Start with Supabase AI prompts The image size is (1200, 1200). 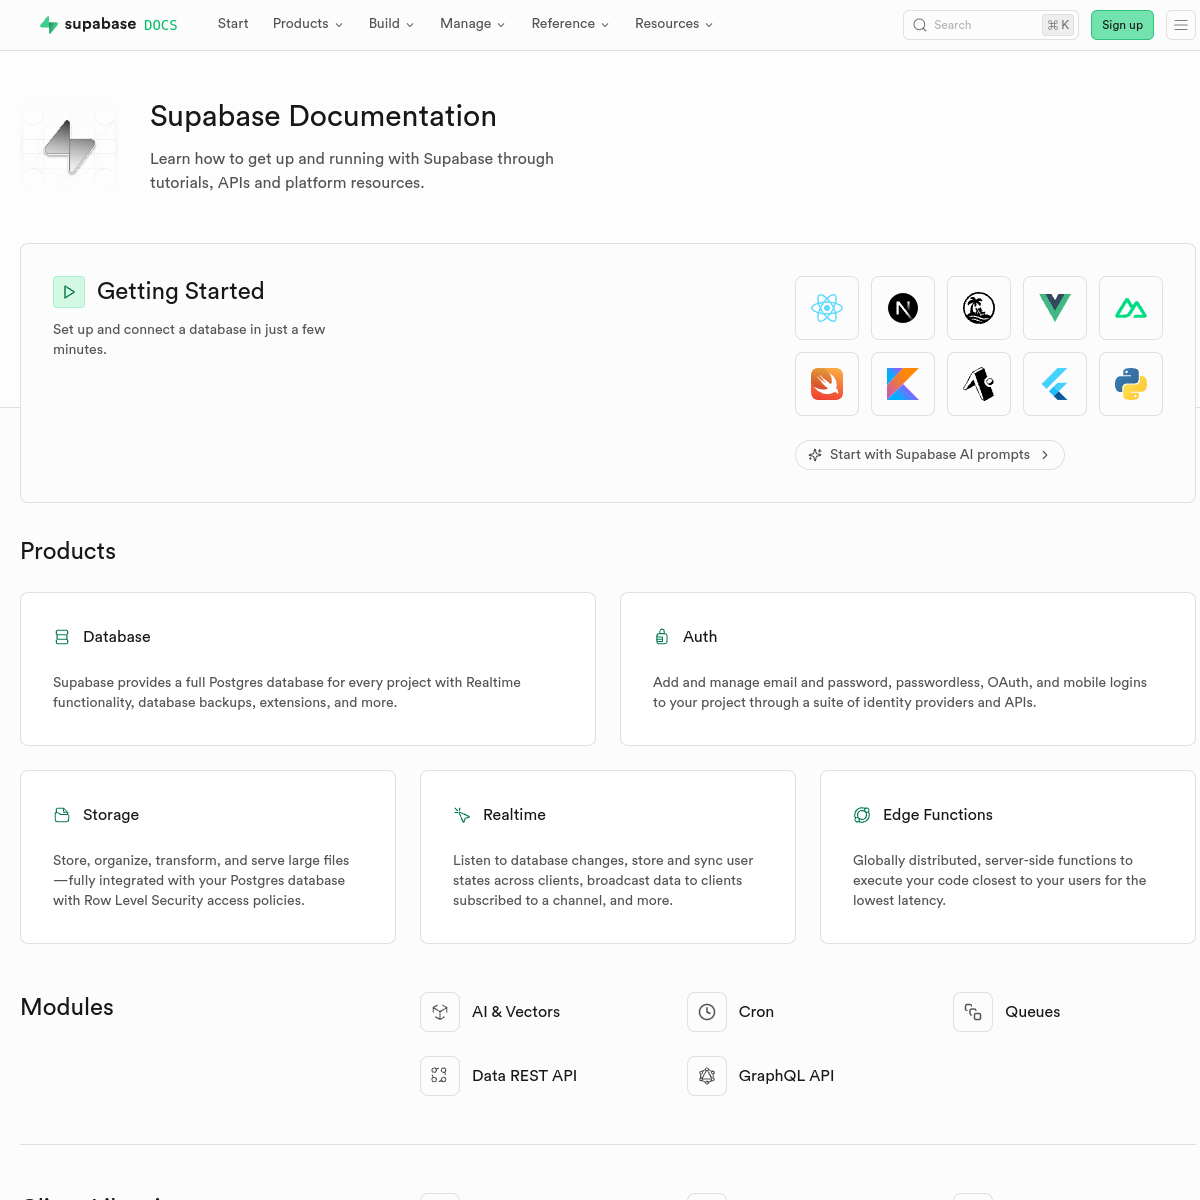929,455
